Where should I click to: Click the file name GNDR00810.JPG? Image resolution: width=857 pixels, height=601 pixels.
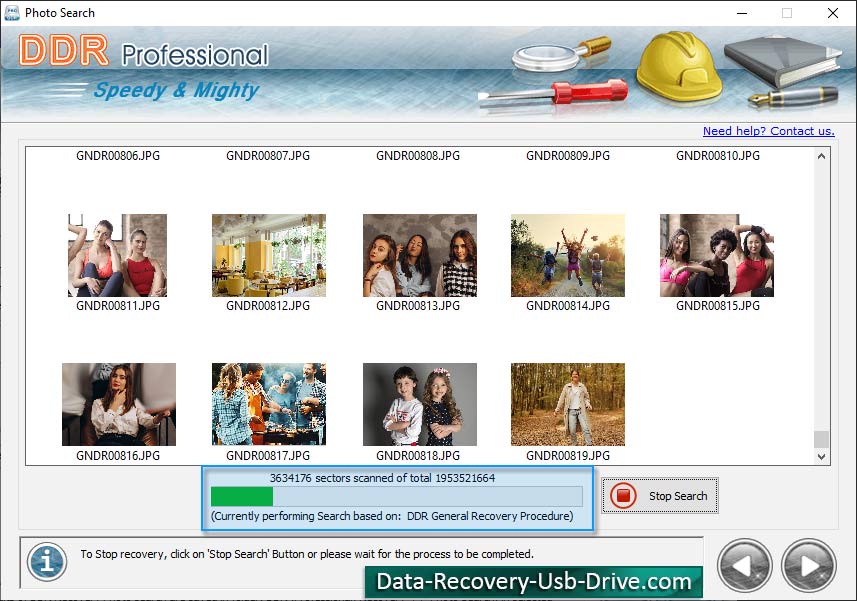pyautogui.click(x=718, y=156)
